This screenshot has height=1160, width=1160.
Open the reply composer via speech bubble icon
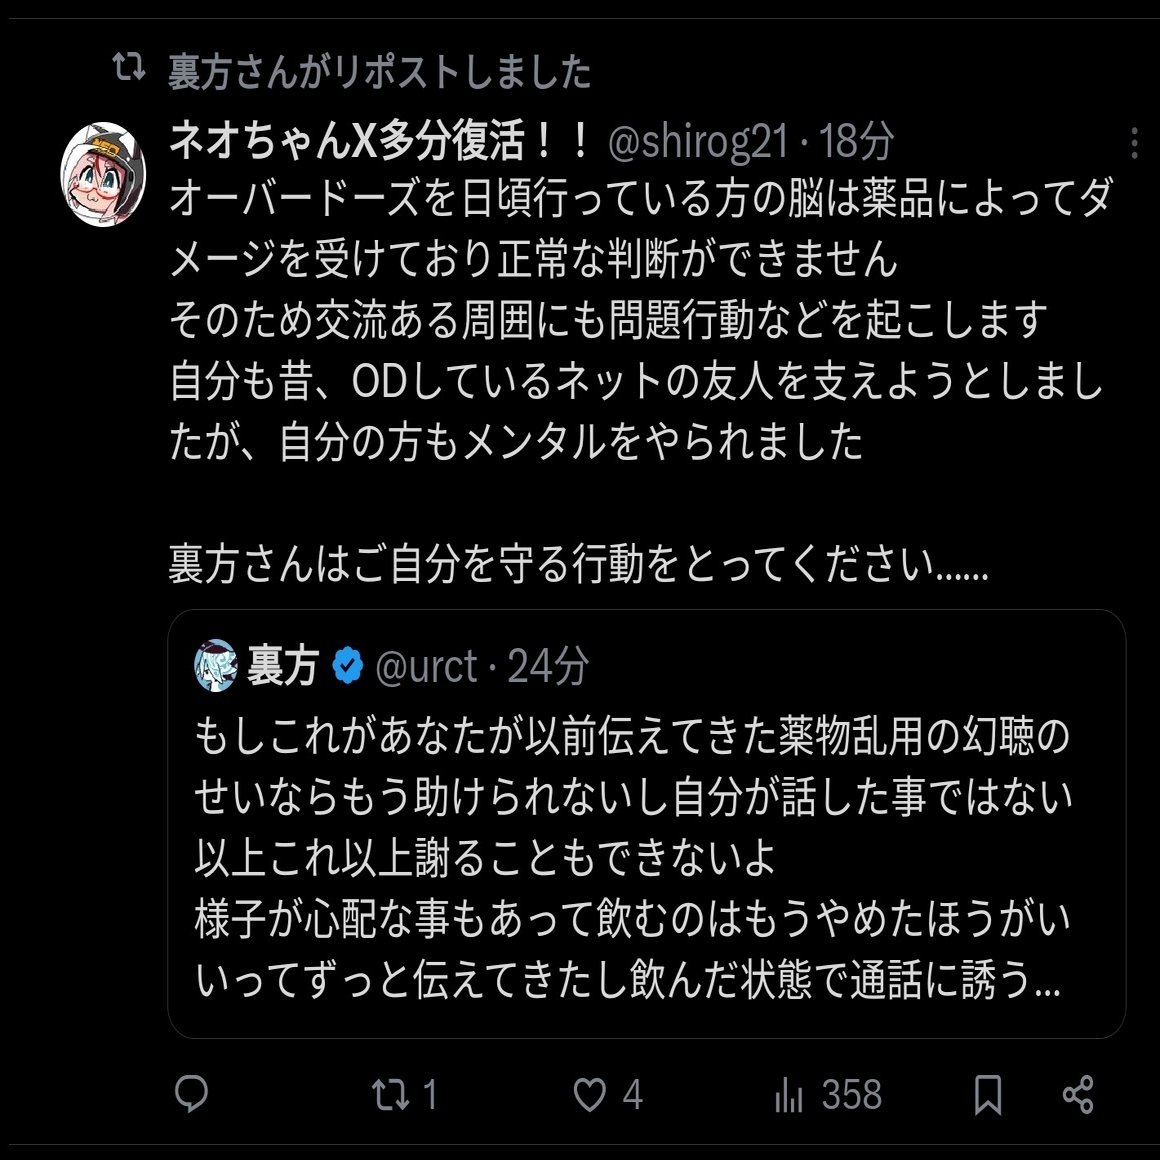[191, 1095]
